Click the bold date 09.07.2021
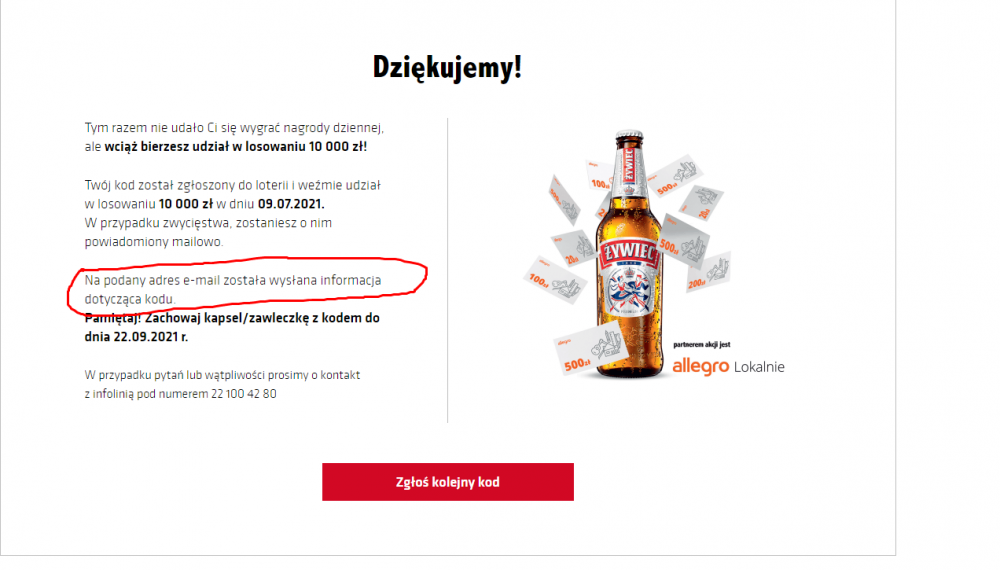This screenshot has width=1000, height=570. click(x=291, y=204)
